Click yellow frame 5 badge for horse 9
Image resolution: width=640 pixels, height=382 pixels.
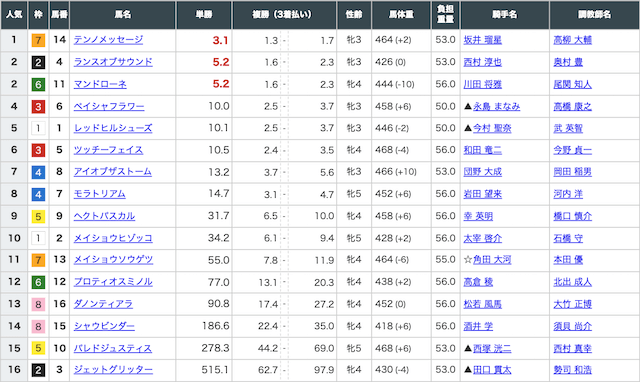[38, 216]
